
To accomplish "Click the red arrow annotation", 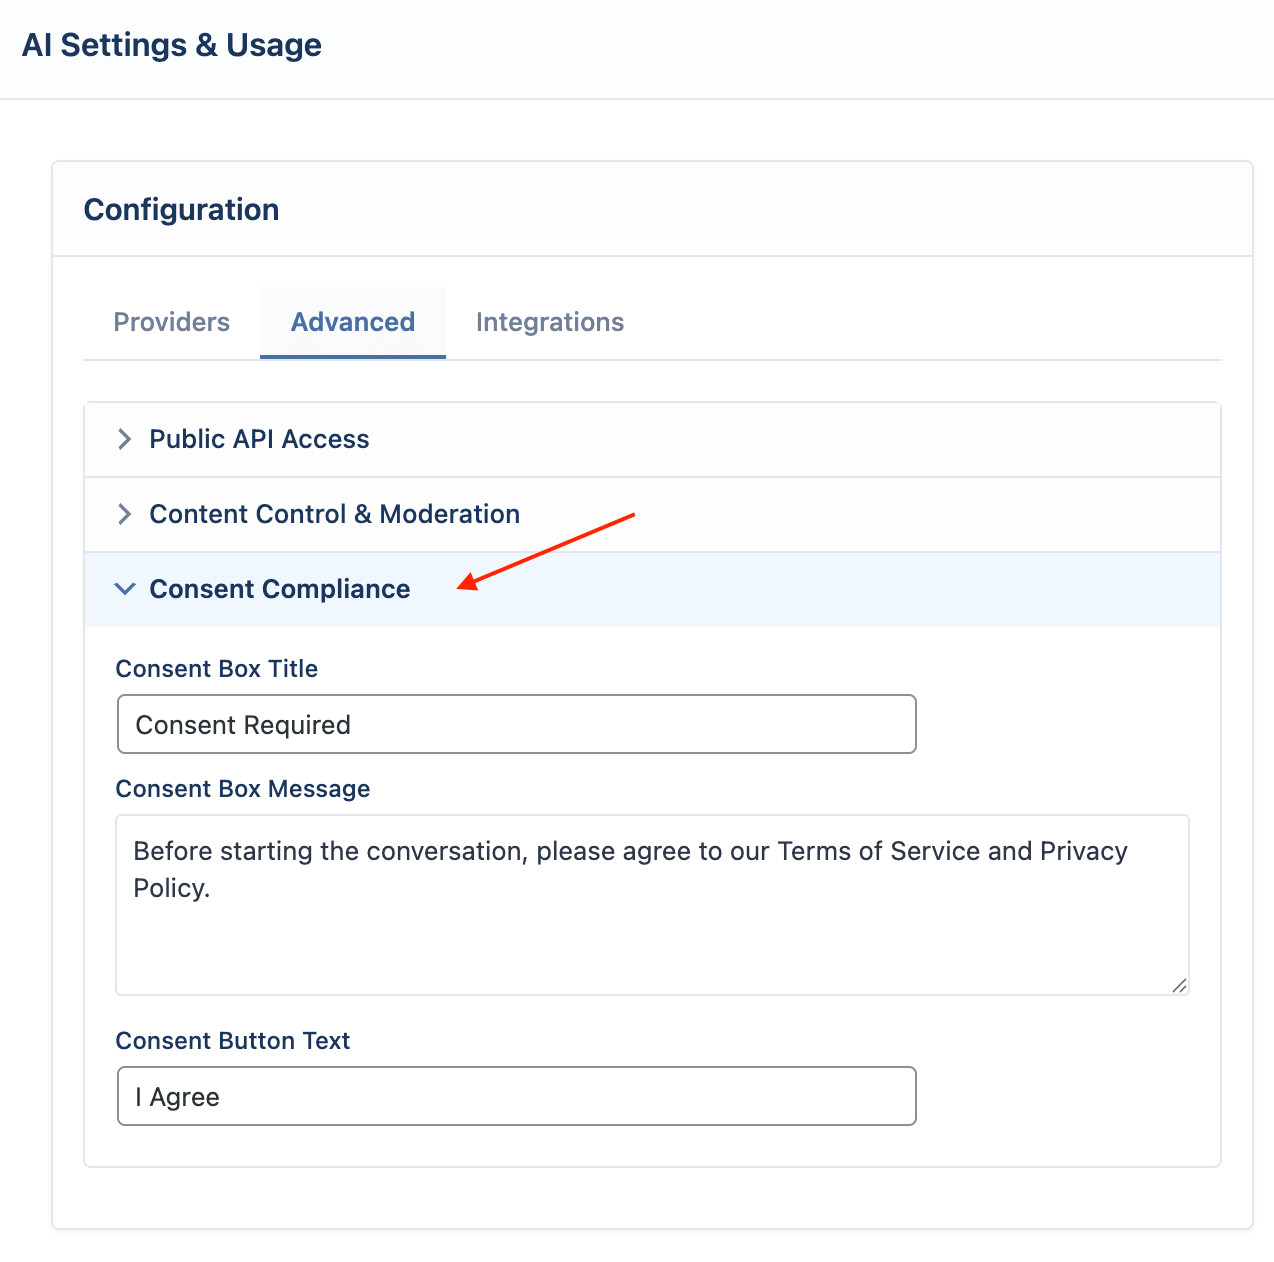I will pyautogui.click(x=546, y=552).
